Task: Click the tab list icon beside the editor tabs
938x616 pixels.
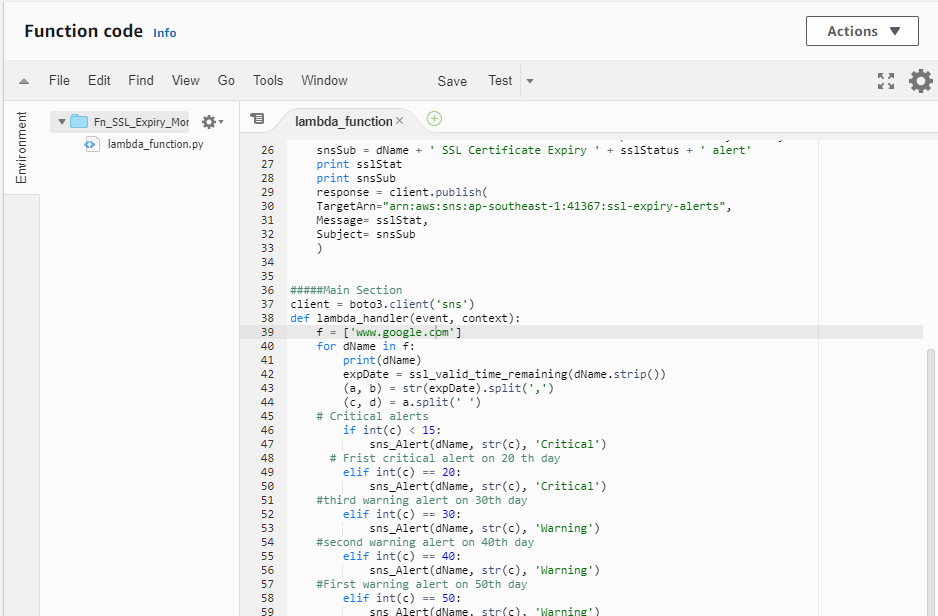Action: (x=258, y=118)
